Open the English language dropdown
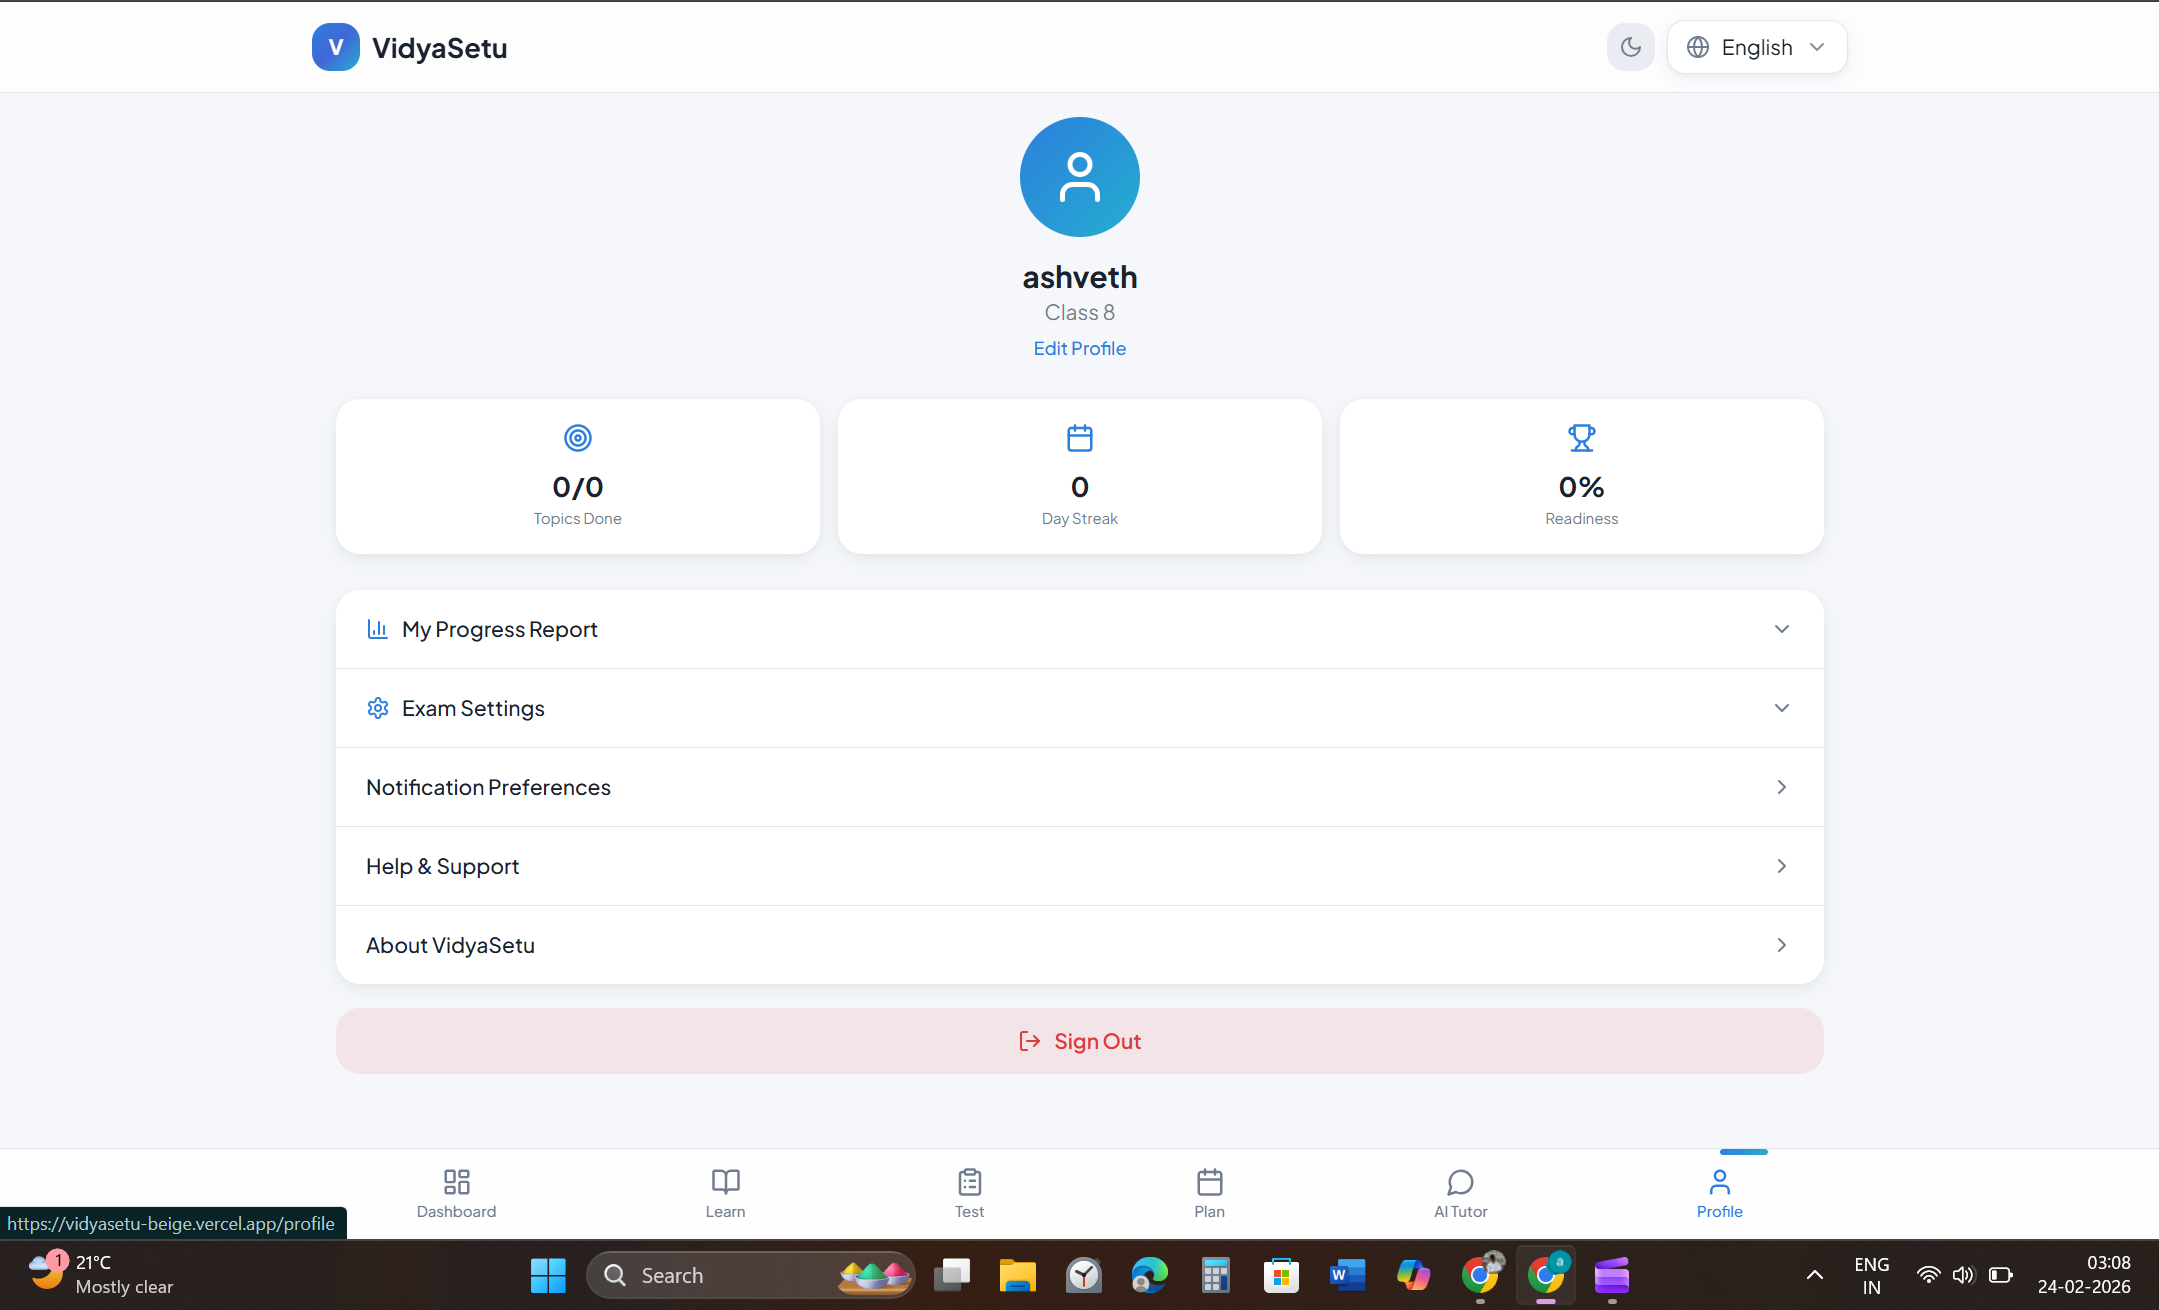 1756,47
